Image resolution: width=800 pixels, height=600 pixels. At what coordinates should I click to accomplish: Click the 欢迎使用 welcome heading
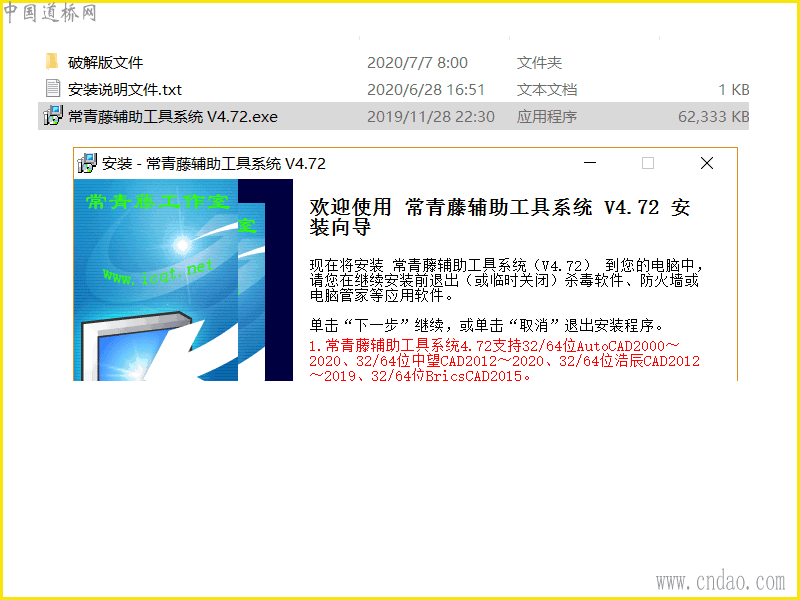(x=499, y=217)
